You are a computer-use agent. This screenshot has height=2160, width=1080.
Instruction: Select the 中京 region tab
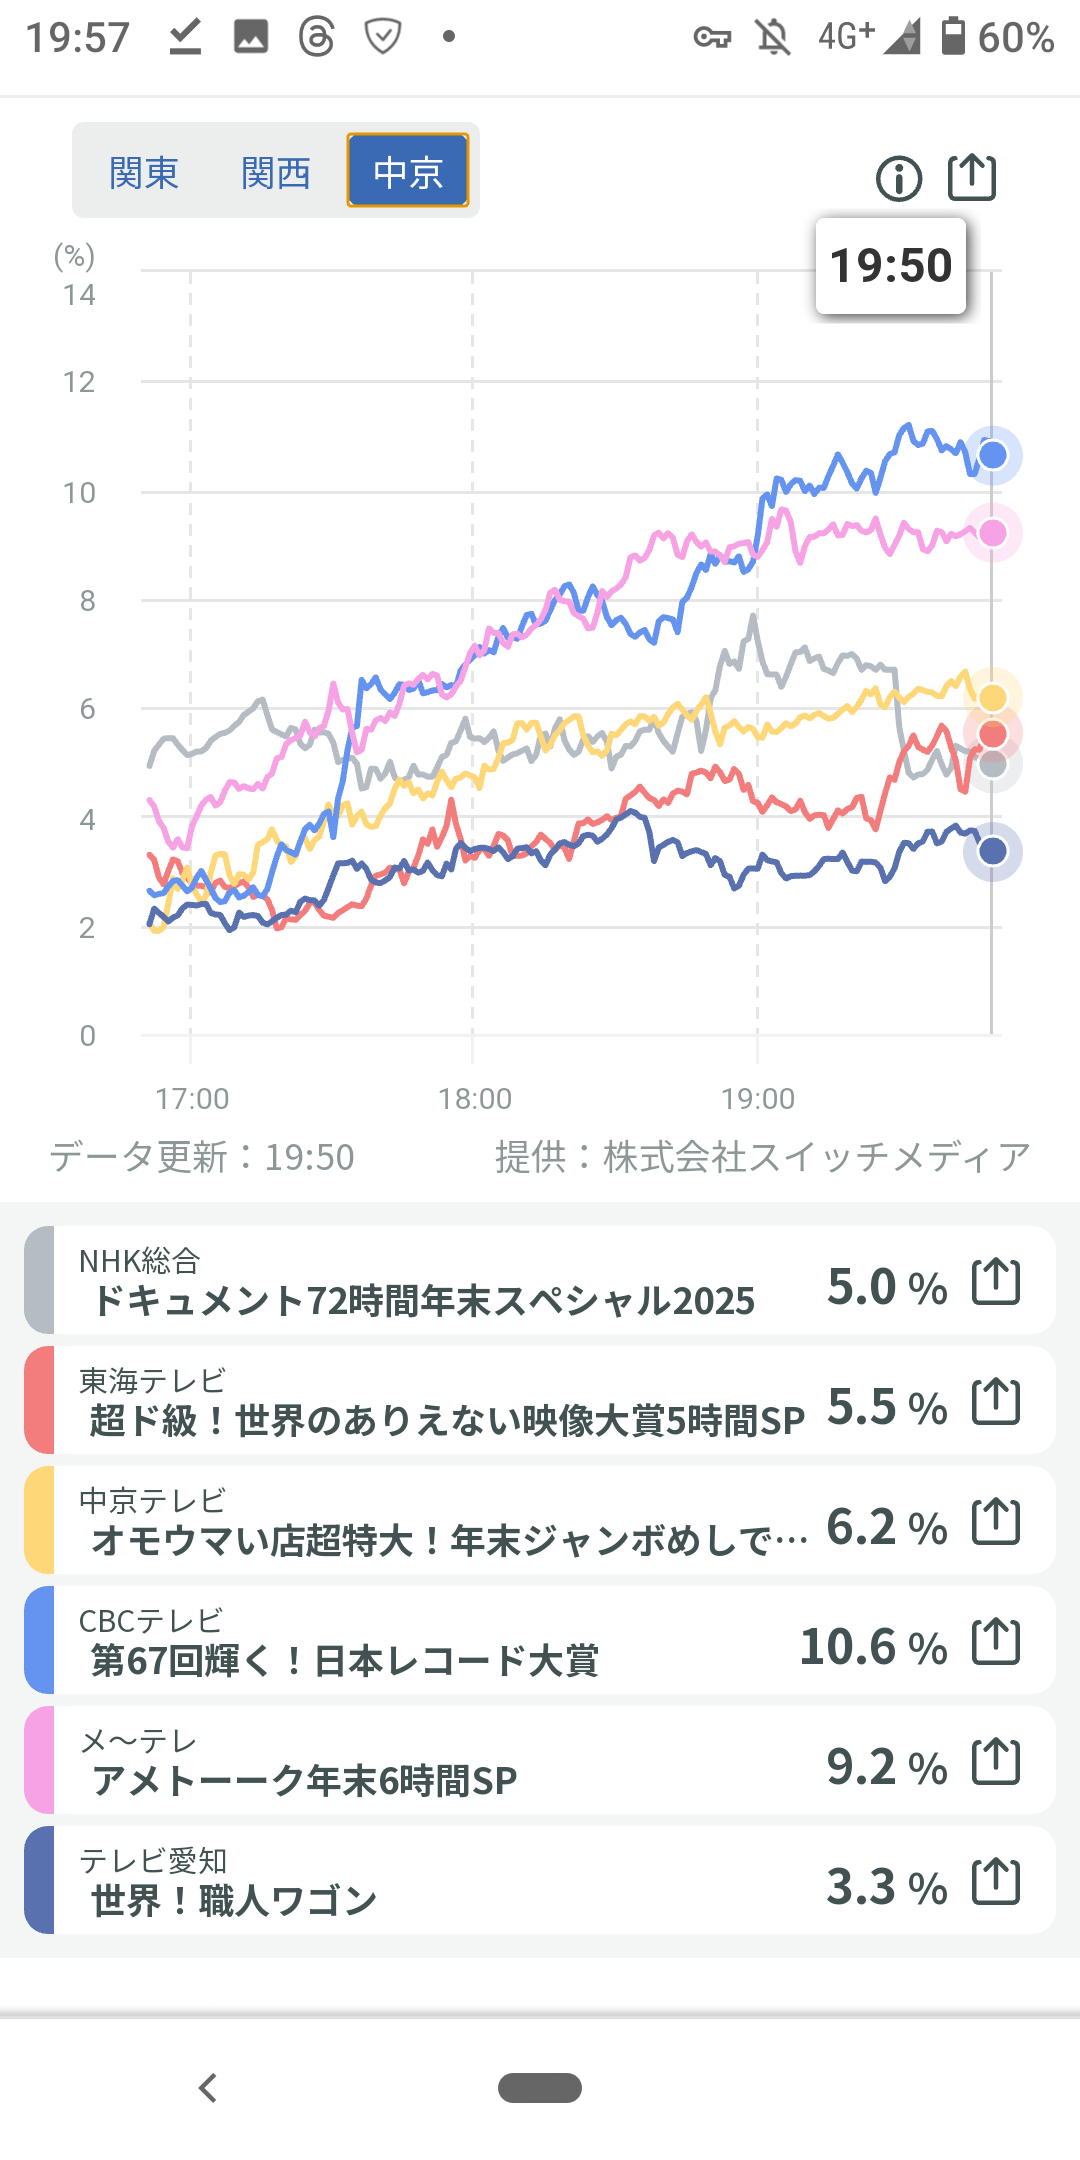[408, 172]
